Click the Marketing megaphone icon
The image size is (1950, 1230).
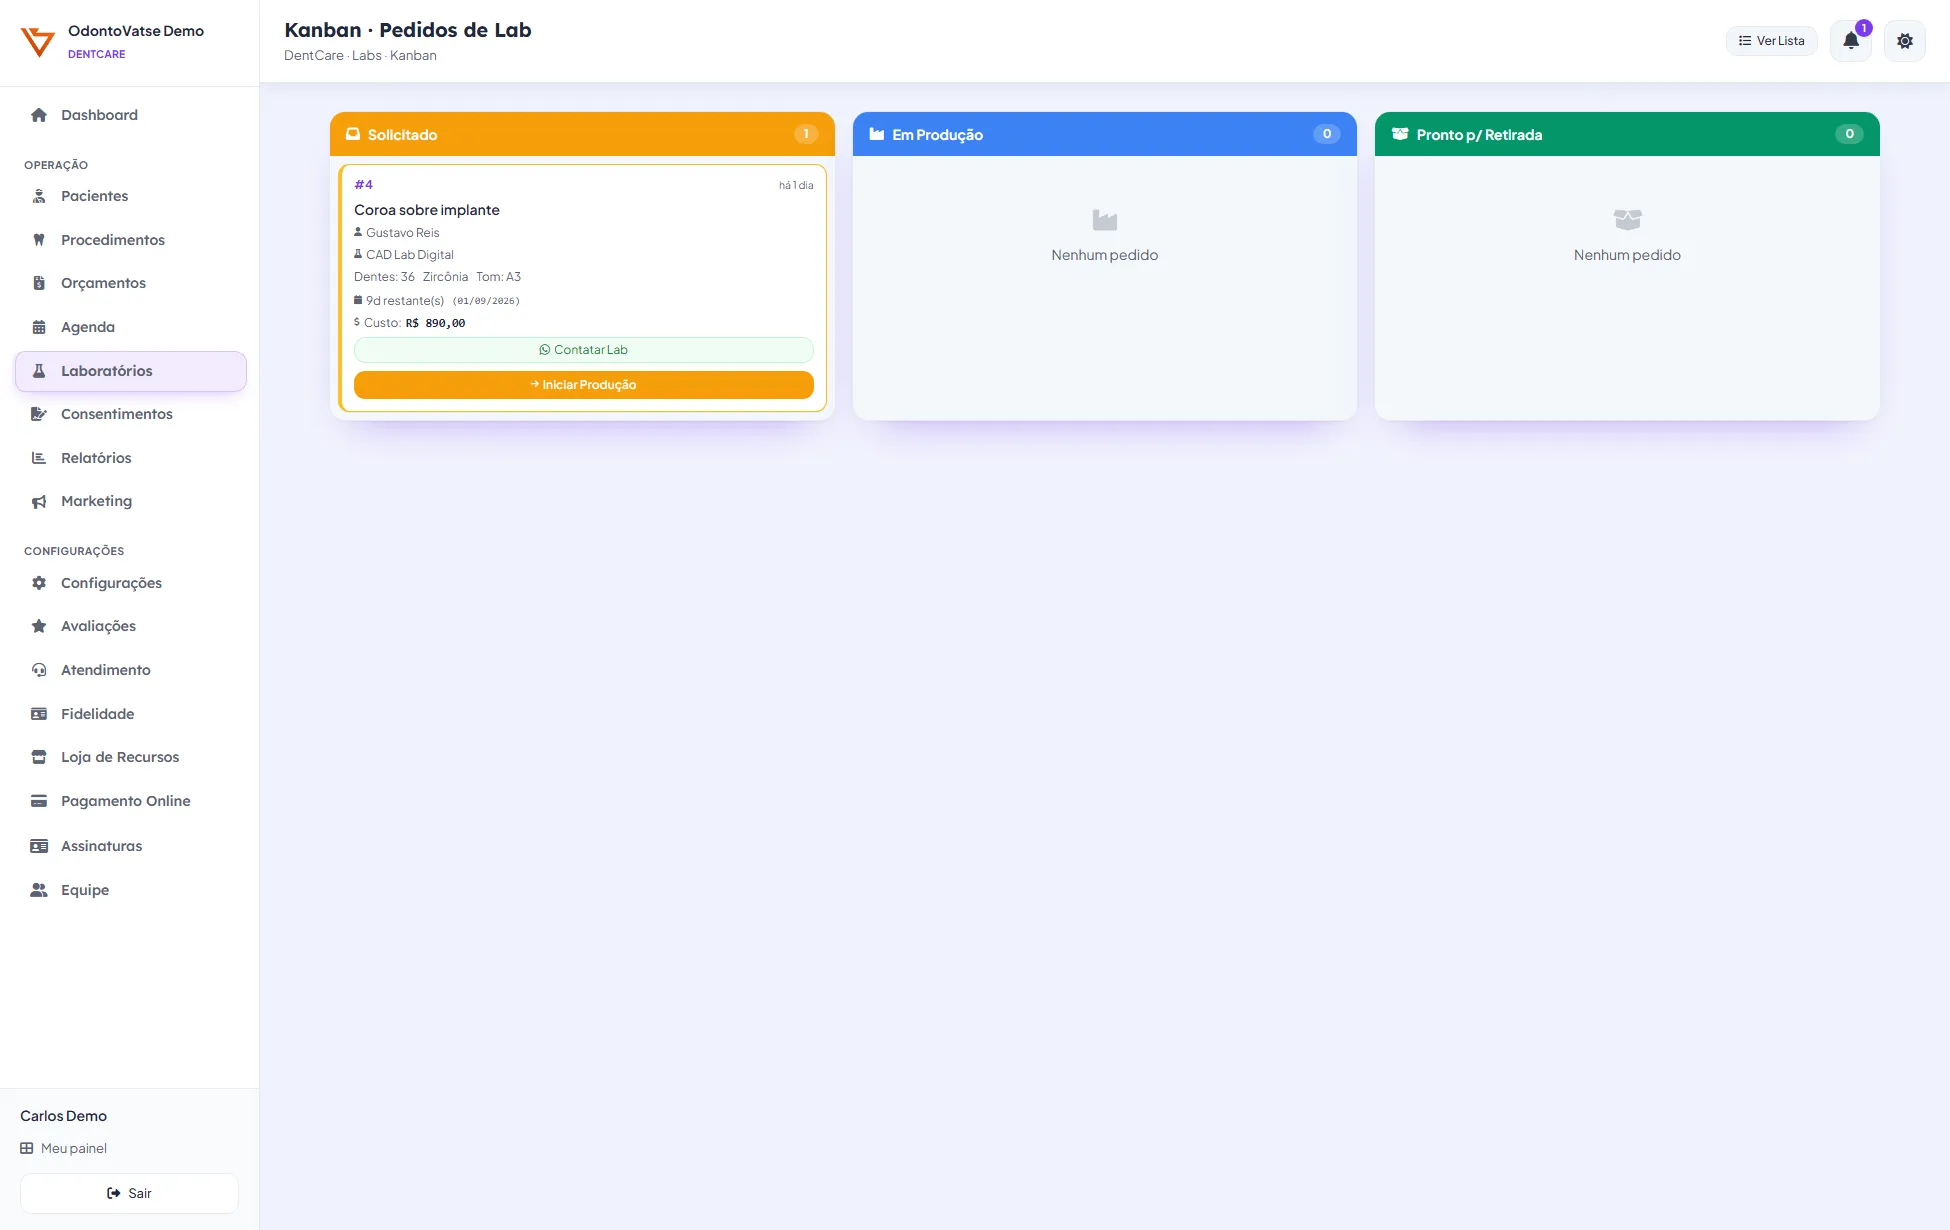(x=39, y=502)
